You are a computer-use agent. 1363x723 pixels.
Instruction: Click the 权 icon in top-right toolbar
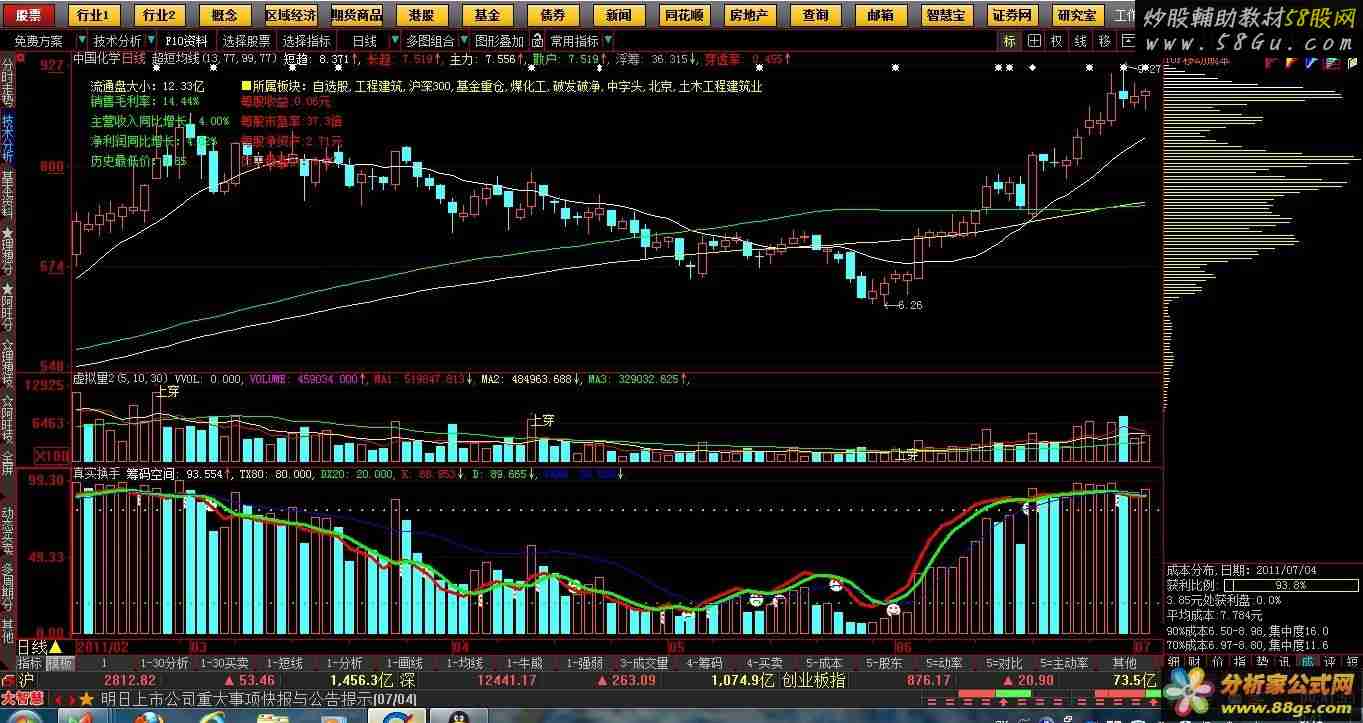click(1057, 41)
